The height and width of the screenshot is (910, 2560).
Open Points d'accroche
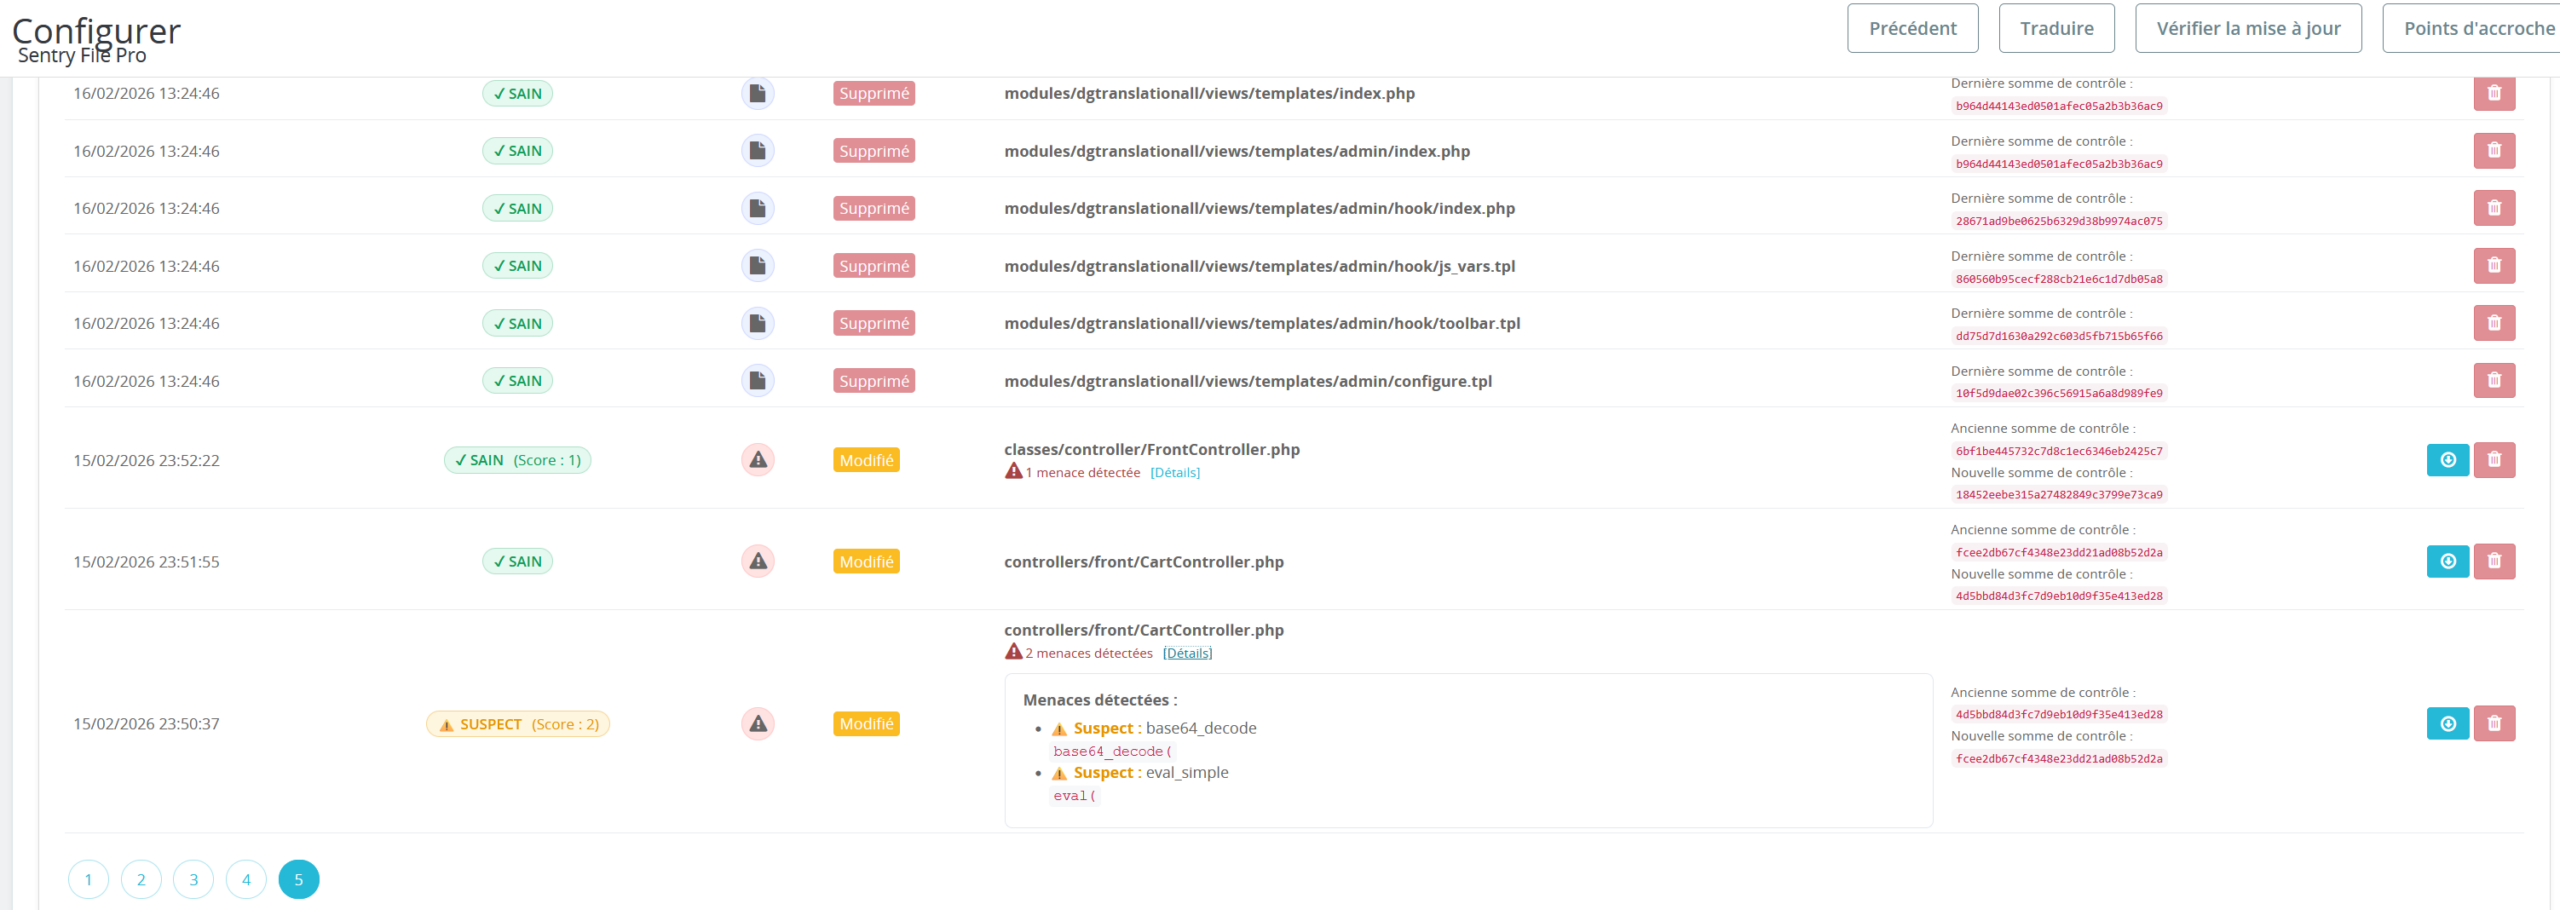point(2478,28)
